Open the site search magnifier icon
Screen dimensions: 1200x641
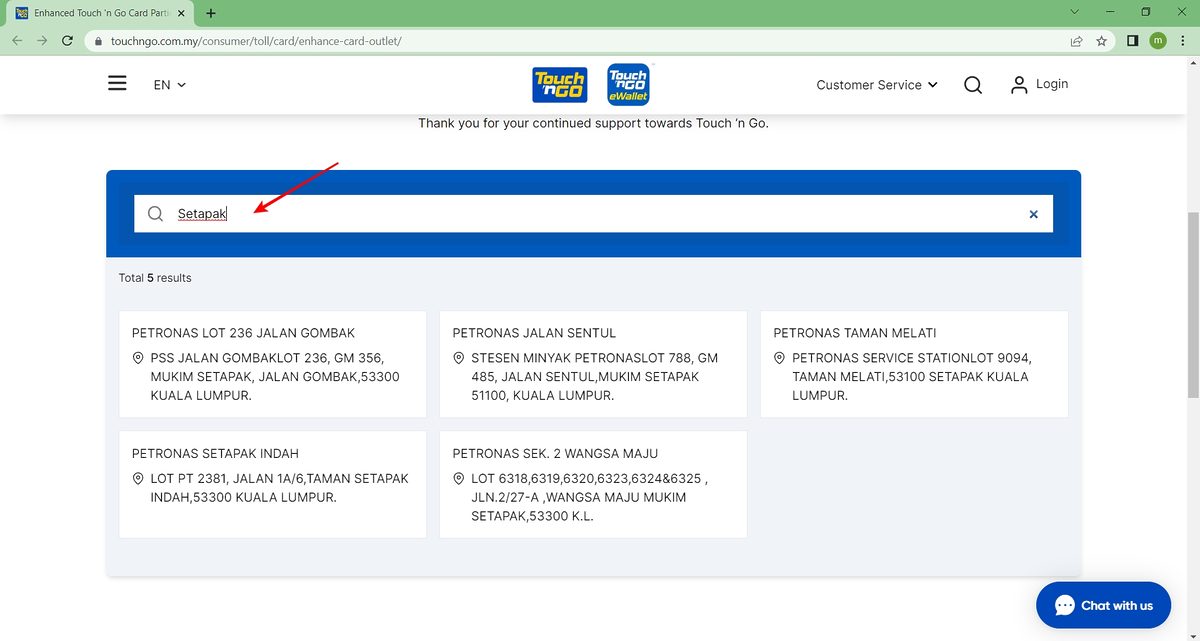973,85
